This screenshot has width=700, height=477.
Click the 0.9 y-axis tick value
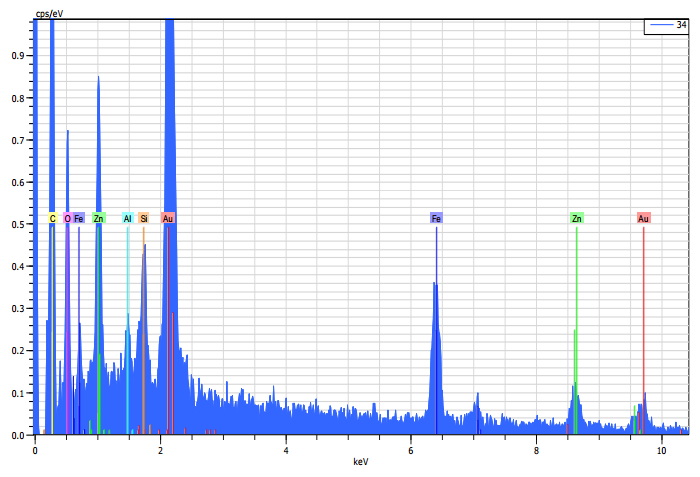[18, 56]
